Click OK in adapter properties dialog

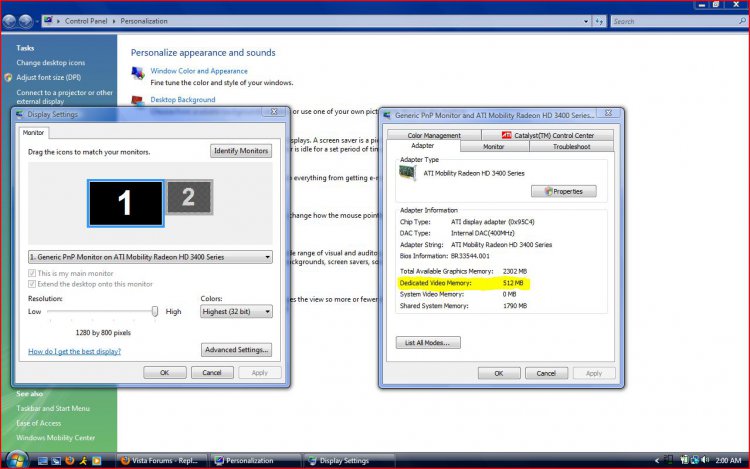pyautogui.click(x=499, y=373)
